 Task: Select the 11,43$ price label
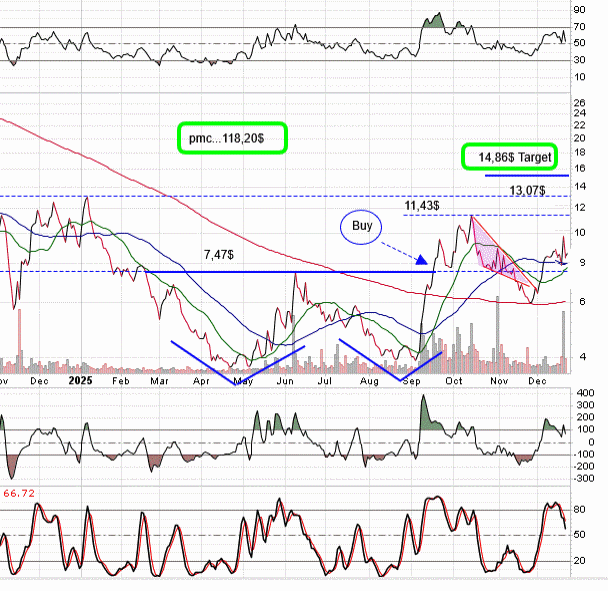tap(423, 206)
